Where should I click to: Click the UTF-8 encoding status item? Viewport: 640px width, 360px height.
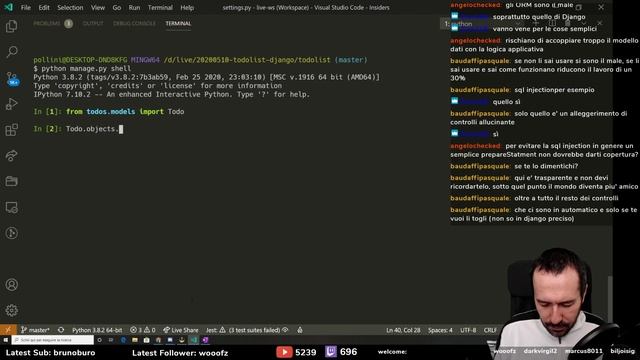pyautogui.click(x=468, y=330)
